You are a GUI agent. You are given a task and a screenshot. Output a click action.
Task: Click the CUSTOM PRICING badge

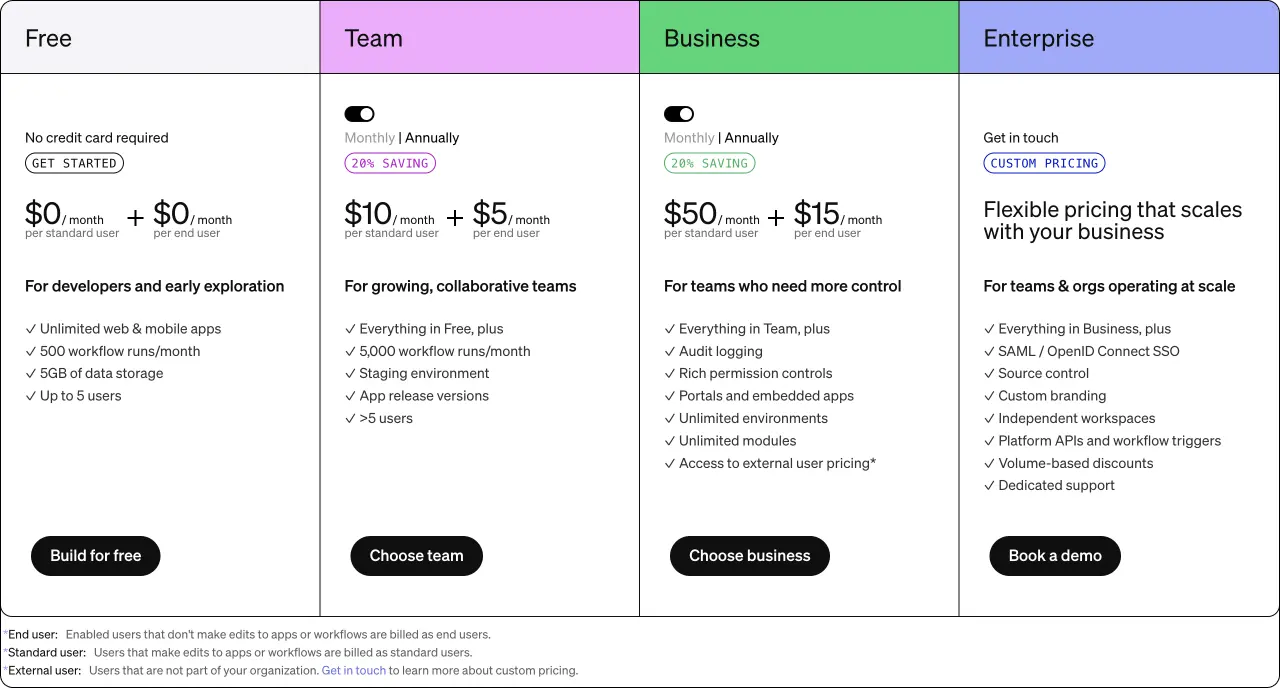click(x=1044, y=163)
